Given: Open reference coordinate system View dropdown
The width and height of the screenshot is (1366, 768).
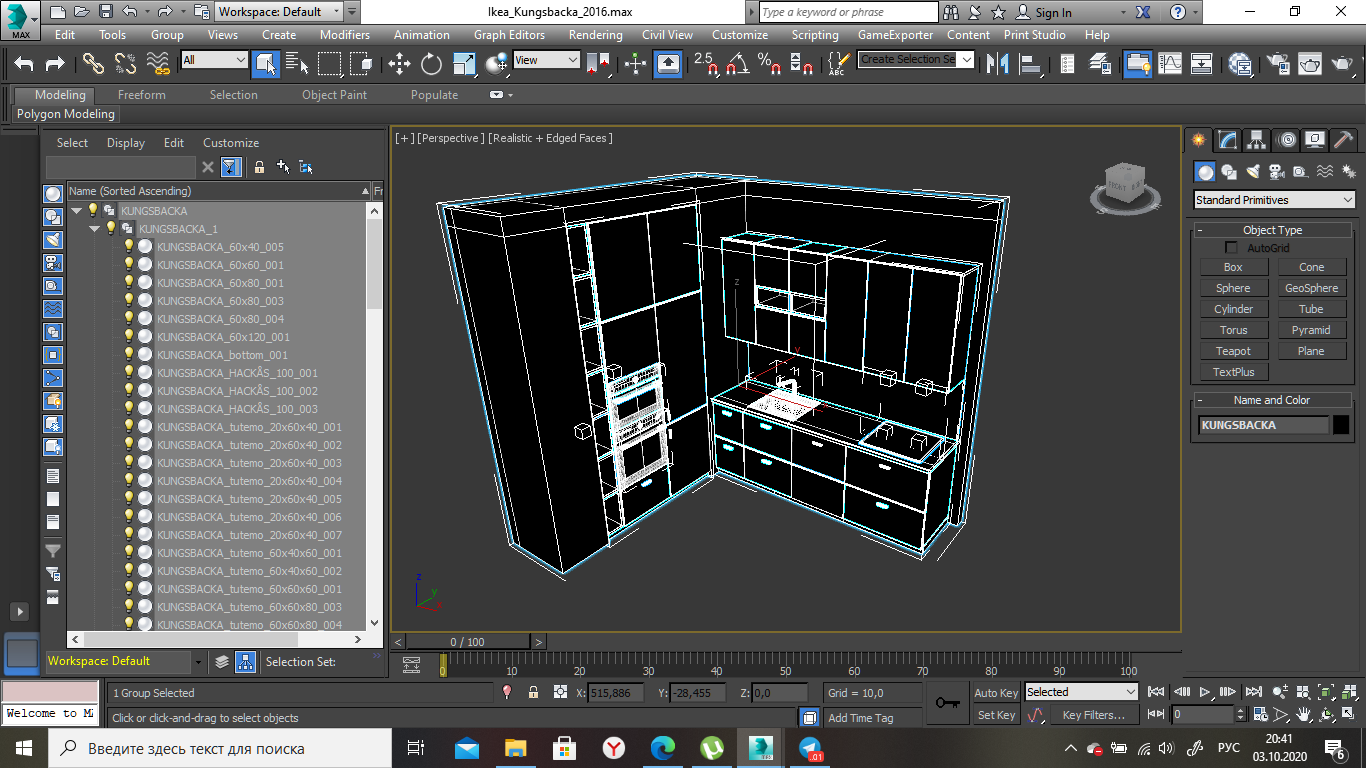Looking at the screenshot, I should coord(546,60).
